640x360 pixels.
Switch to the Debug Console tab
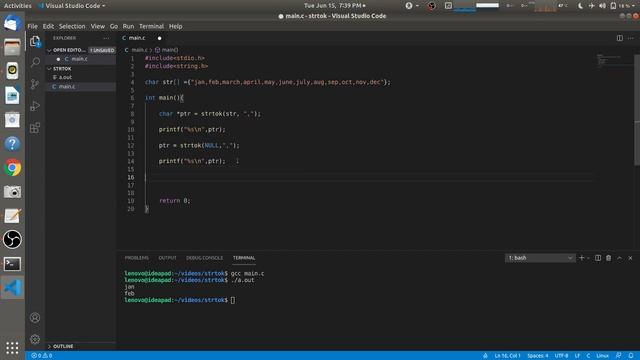pyautogui.click(x=204, y=258)
